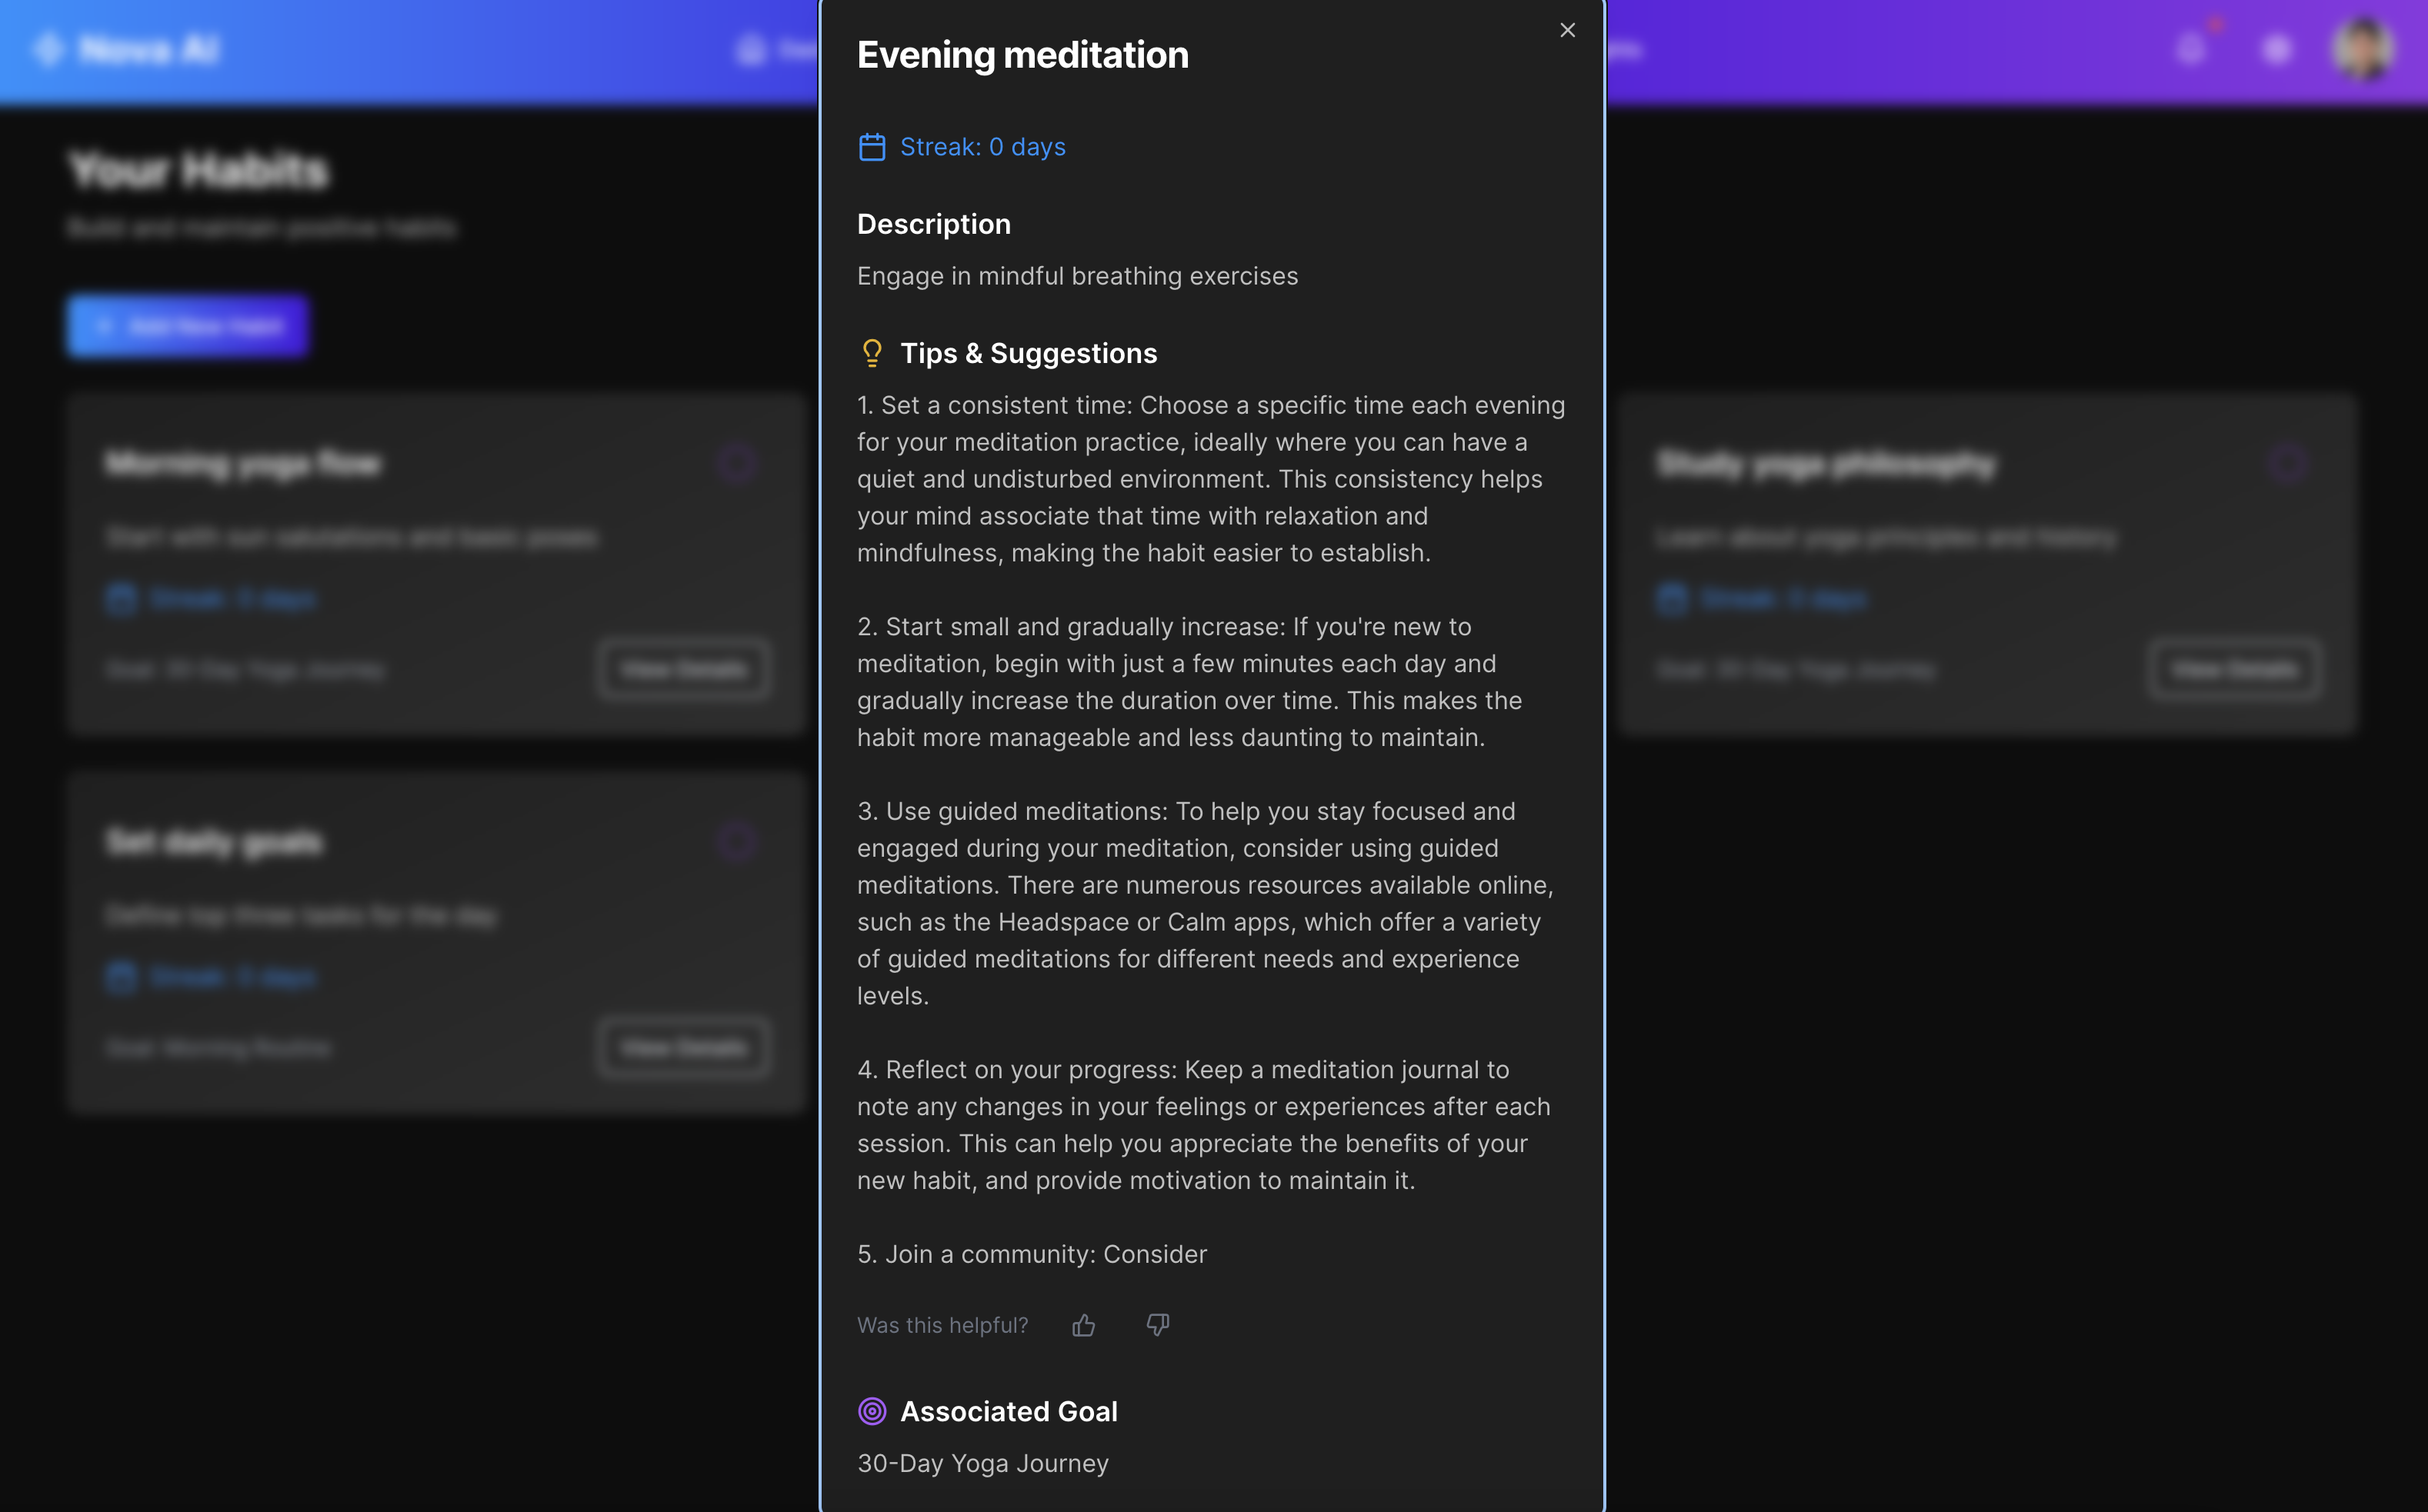Click the lightbulb icon beside Tips & Suggestions

coord(872,353)
